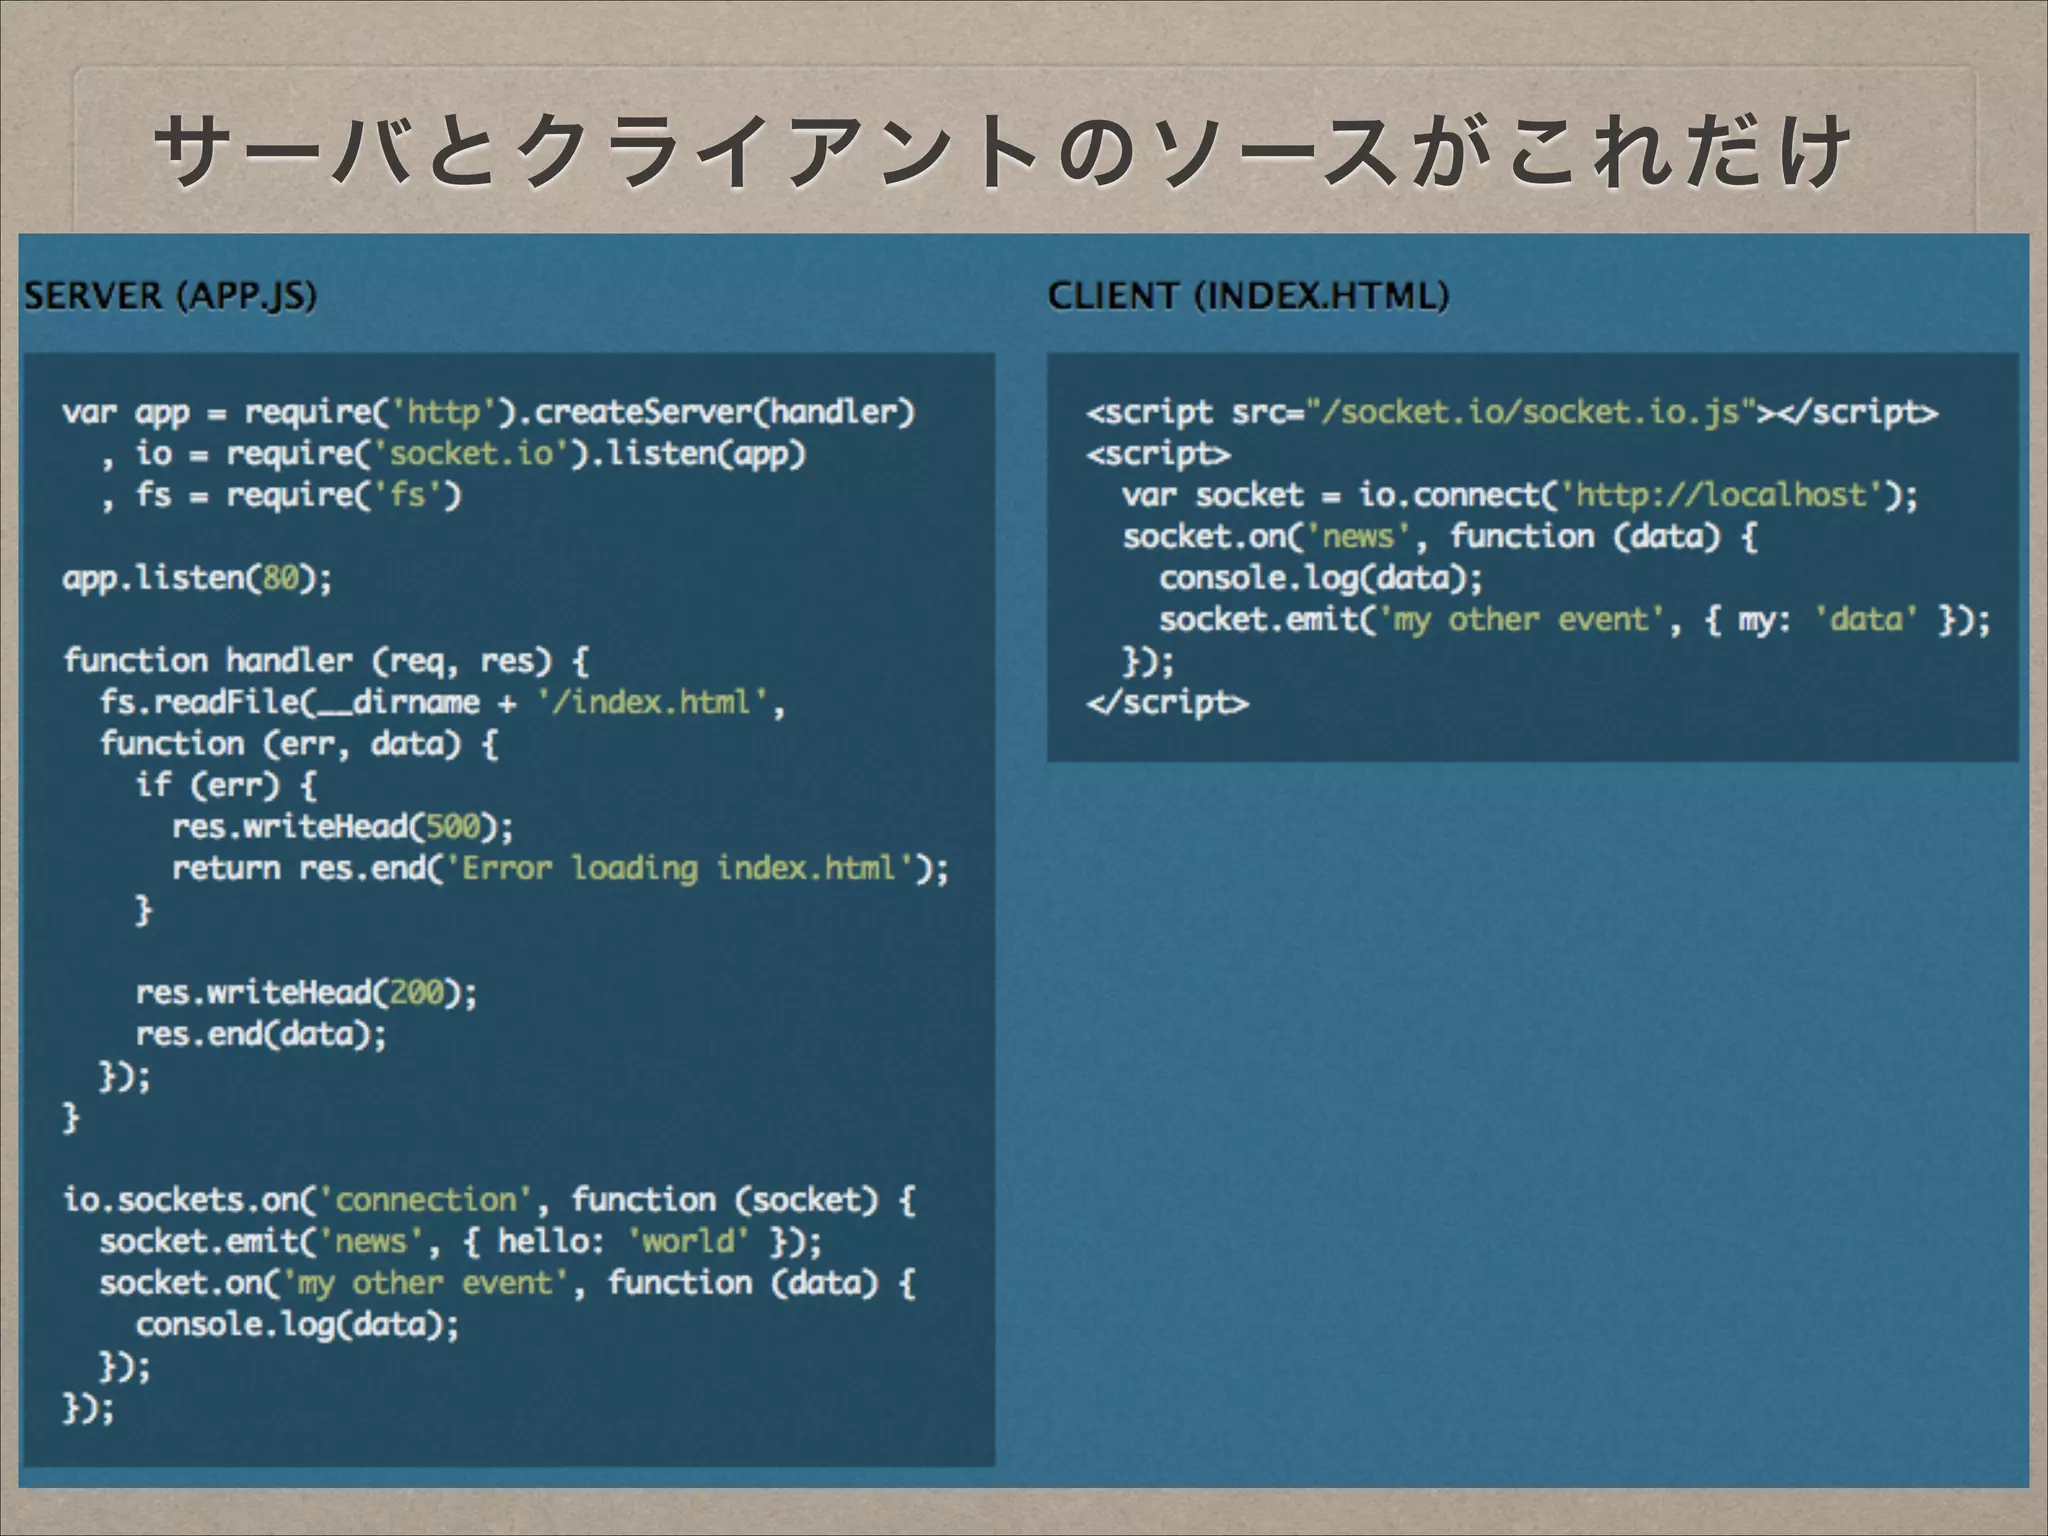Click the line "res.writeHead(200);"

(306, 993)
